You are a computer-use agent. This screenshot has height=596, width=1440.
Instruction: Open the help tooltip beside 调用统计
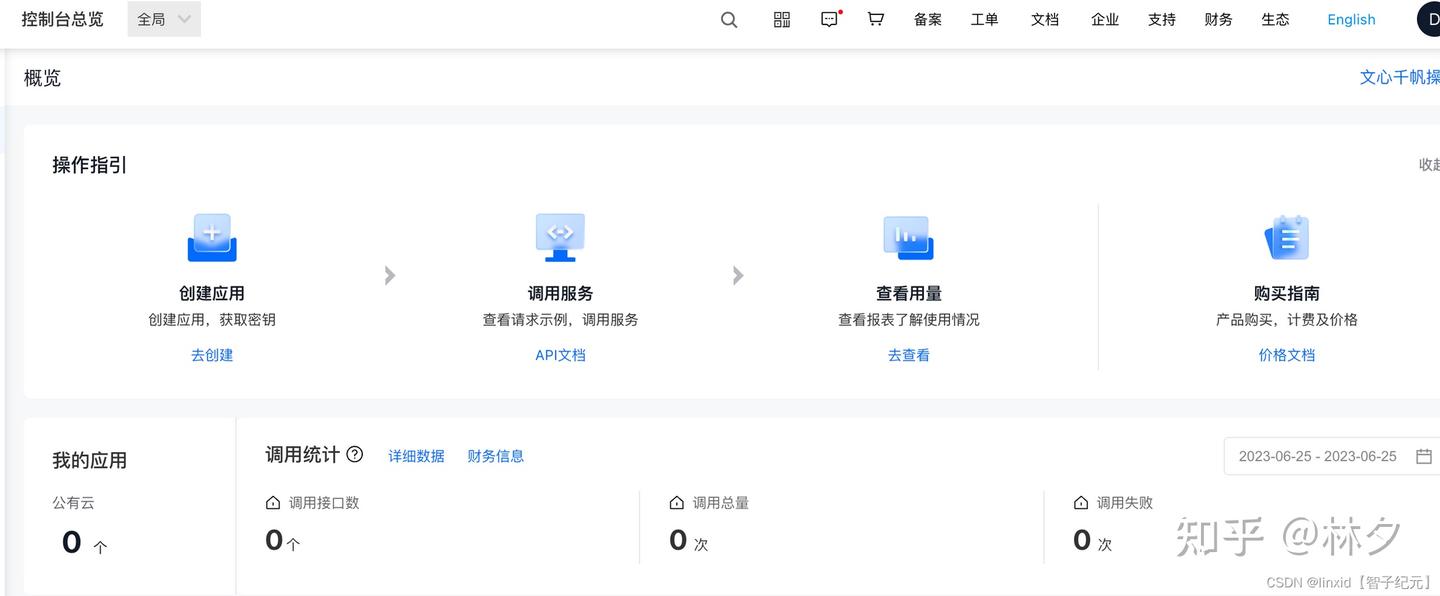(355, 455)
